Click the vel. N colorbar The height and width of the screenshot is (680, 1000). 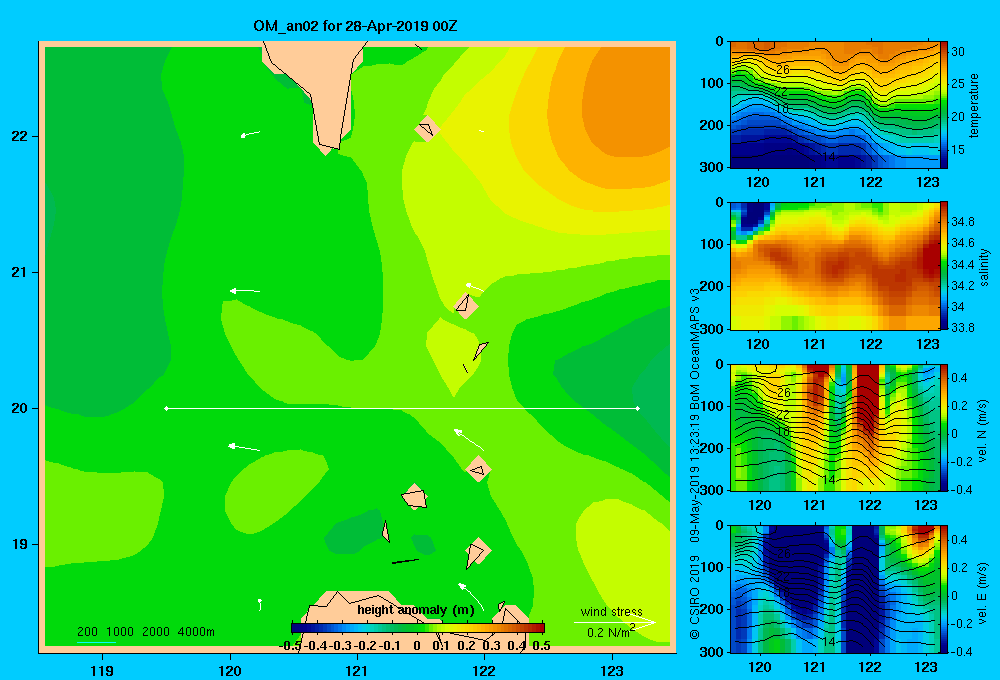pos(944,427)
